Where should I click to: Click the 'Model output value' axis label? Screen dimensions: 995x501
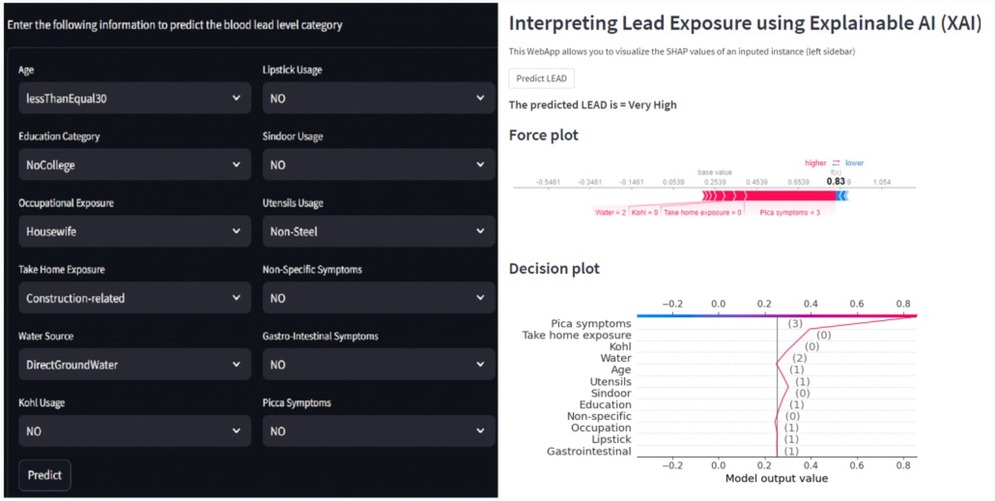point(777,479)
